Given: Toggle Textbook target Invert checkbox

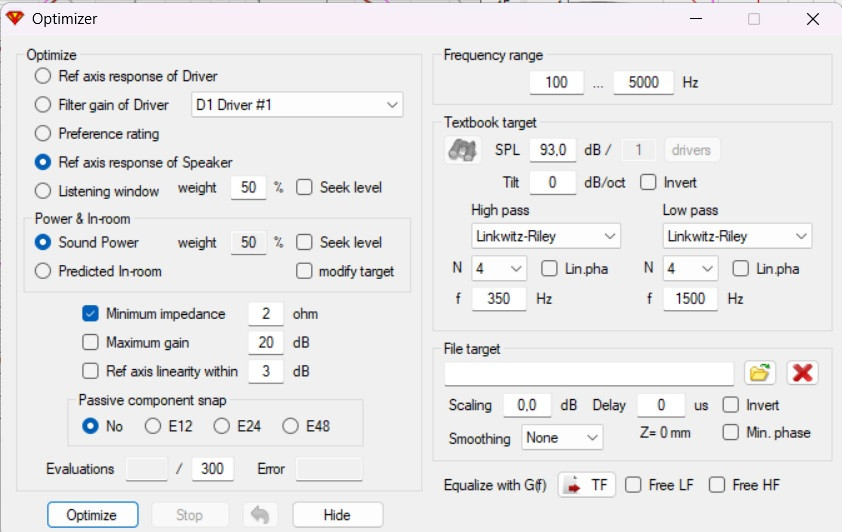Looking at the screenshot, I should click(x=648, y=182).
